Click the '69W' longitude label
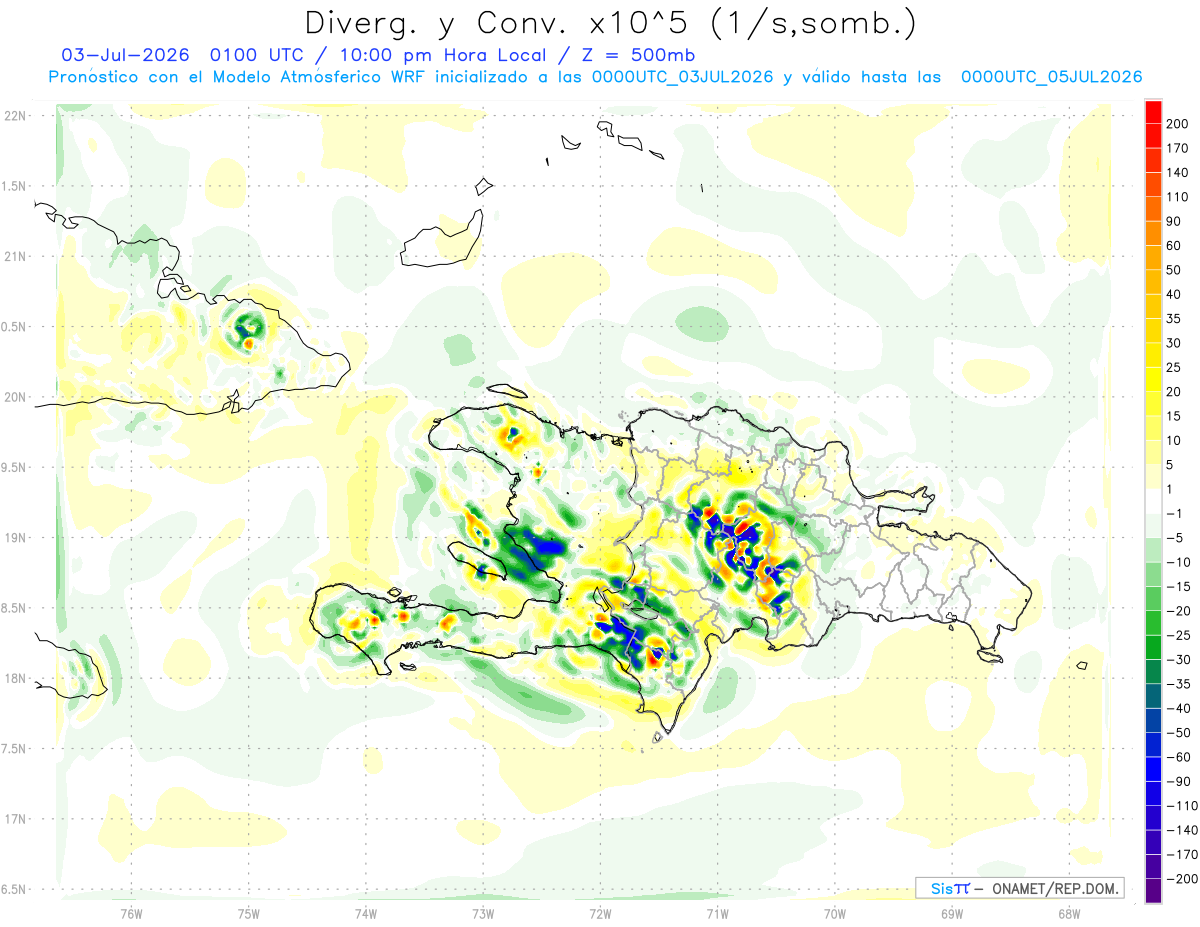 click(x=952, y=912)
